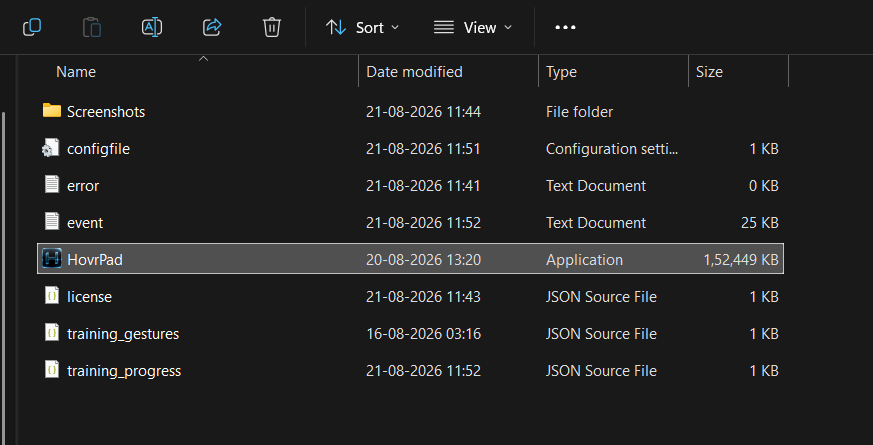Click the error text document icon

(x=52, y=184)
